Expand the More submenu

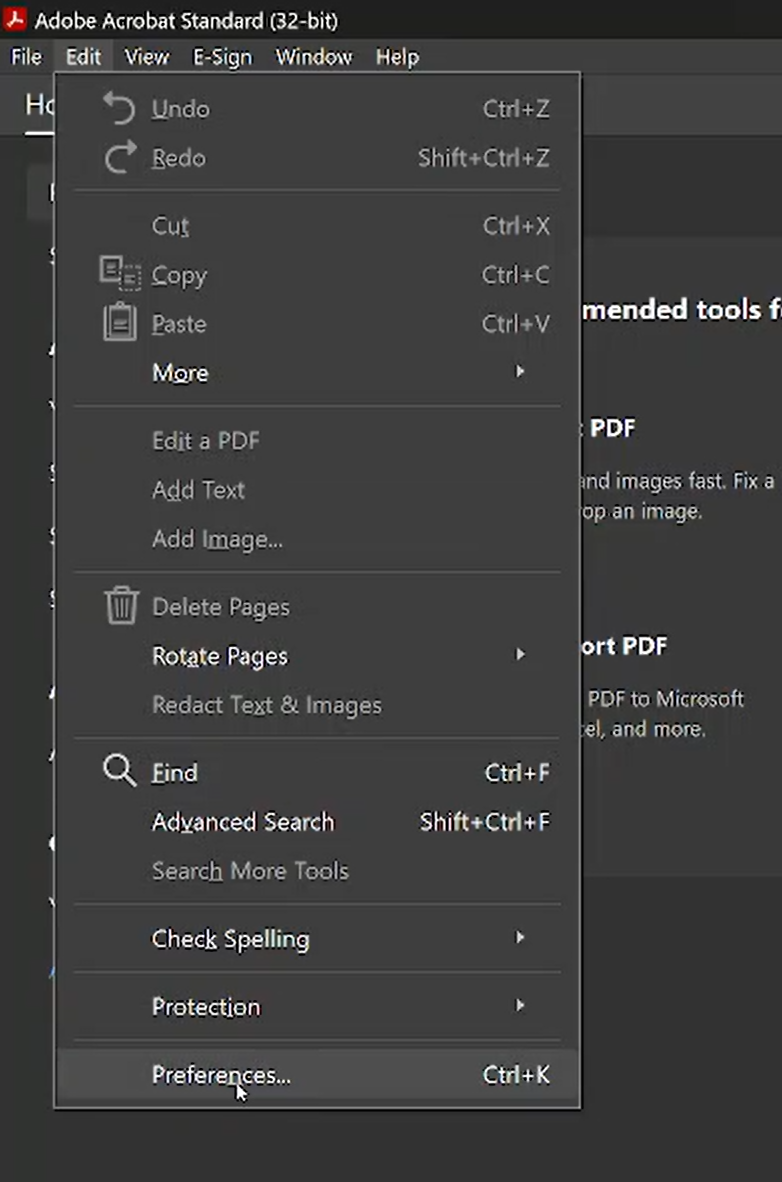(180, 372)
